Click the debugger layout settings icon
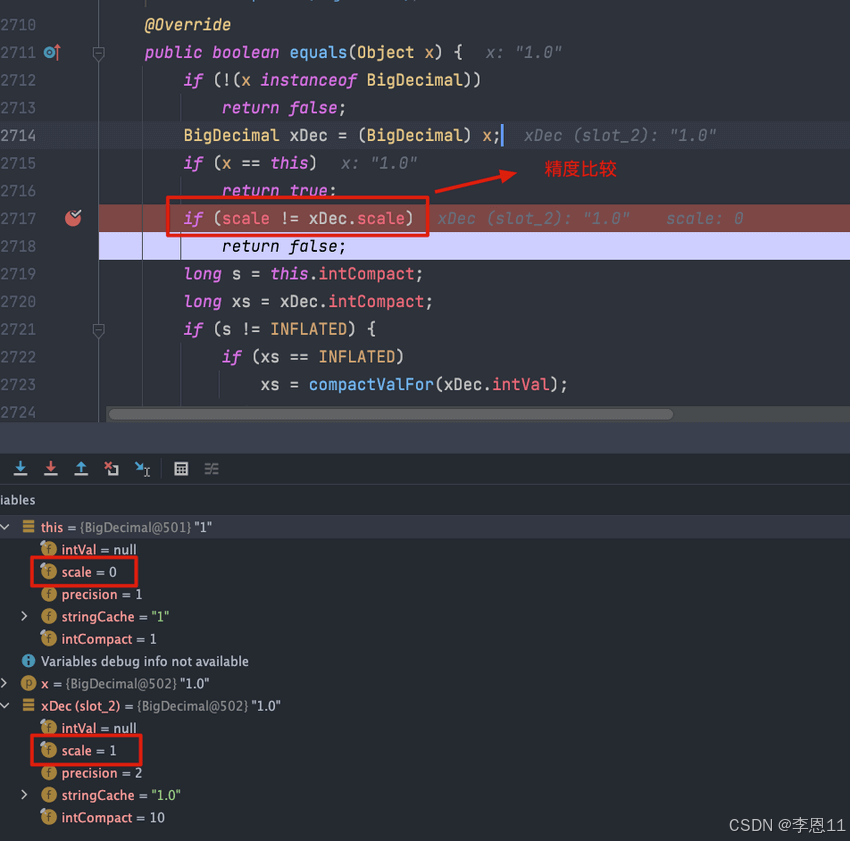Viewport: 850px width, 841px height. (x=211, y=468)
